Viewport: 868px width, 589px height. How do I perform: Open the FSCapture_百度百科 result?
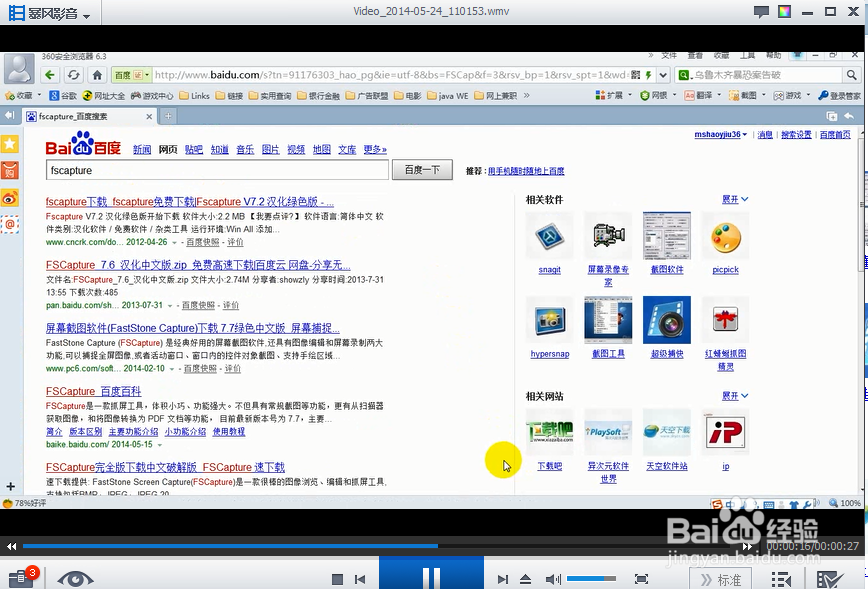tap(94, 391)
